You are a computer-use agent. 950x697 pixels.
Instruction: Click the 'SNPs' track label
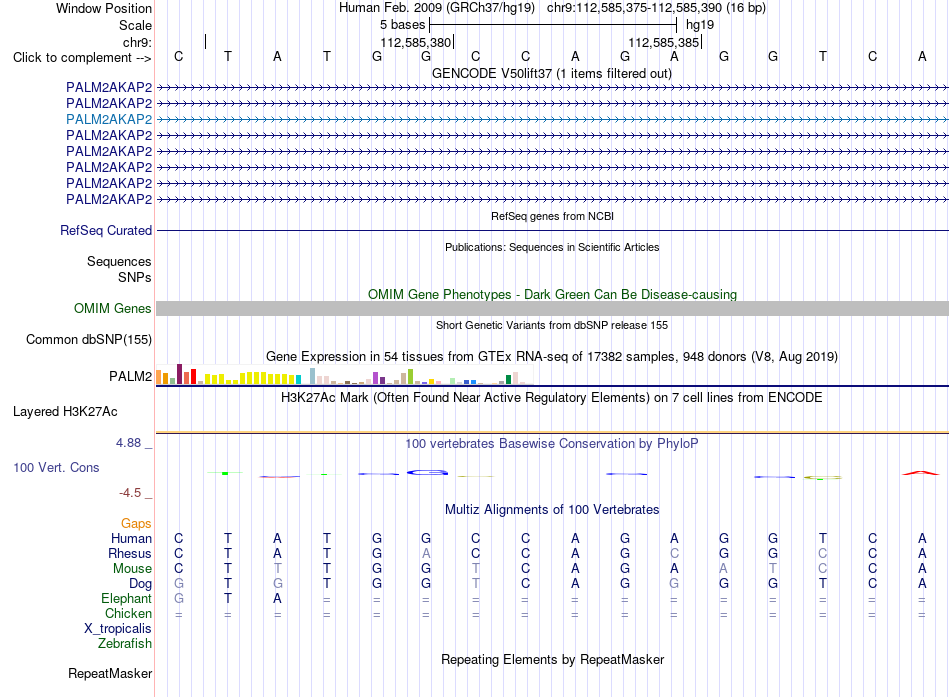coord(135,277)
